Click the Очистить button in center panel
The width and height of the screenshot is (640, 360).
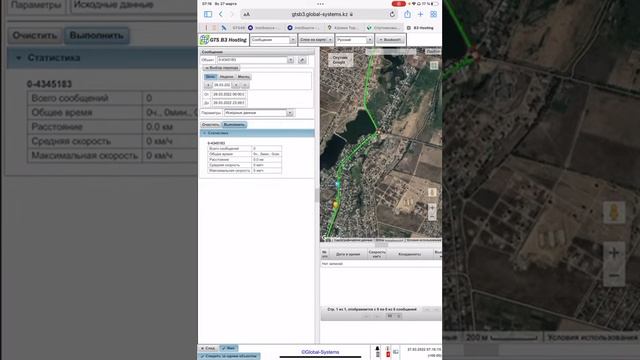tap(211, 124)
